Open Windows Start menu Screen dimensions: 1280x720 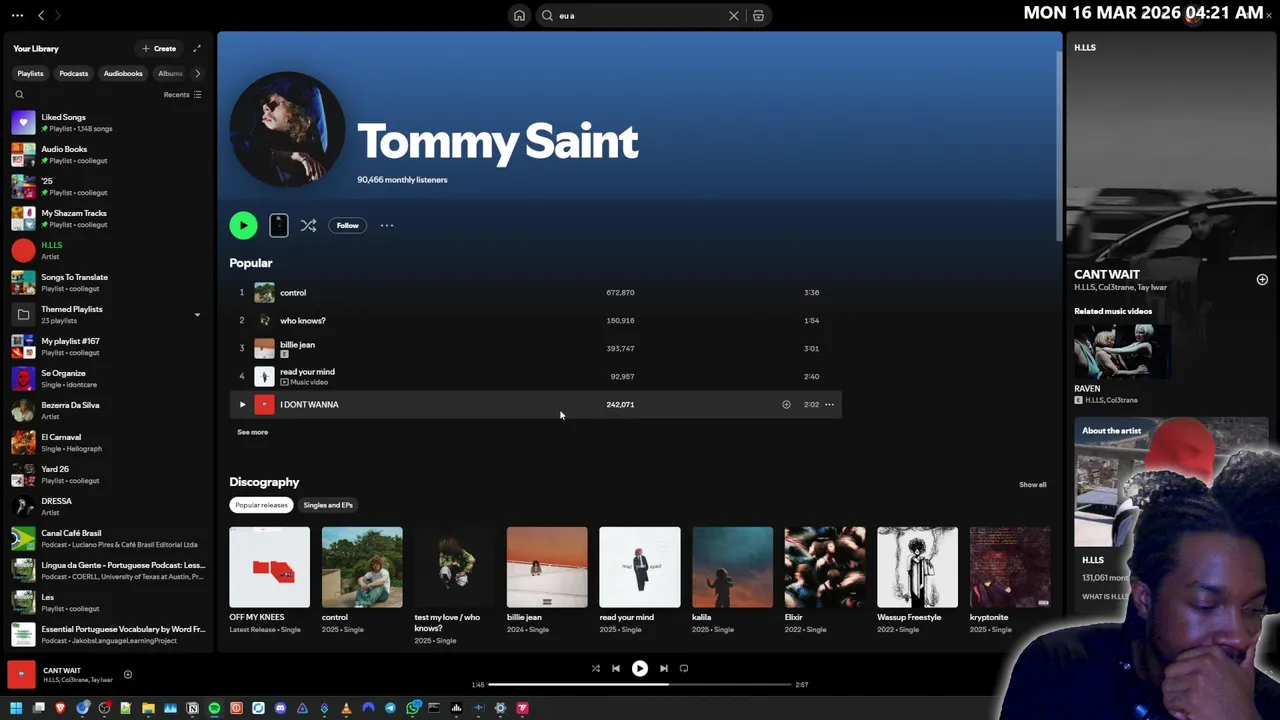coord(16,708)
